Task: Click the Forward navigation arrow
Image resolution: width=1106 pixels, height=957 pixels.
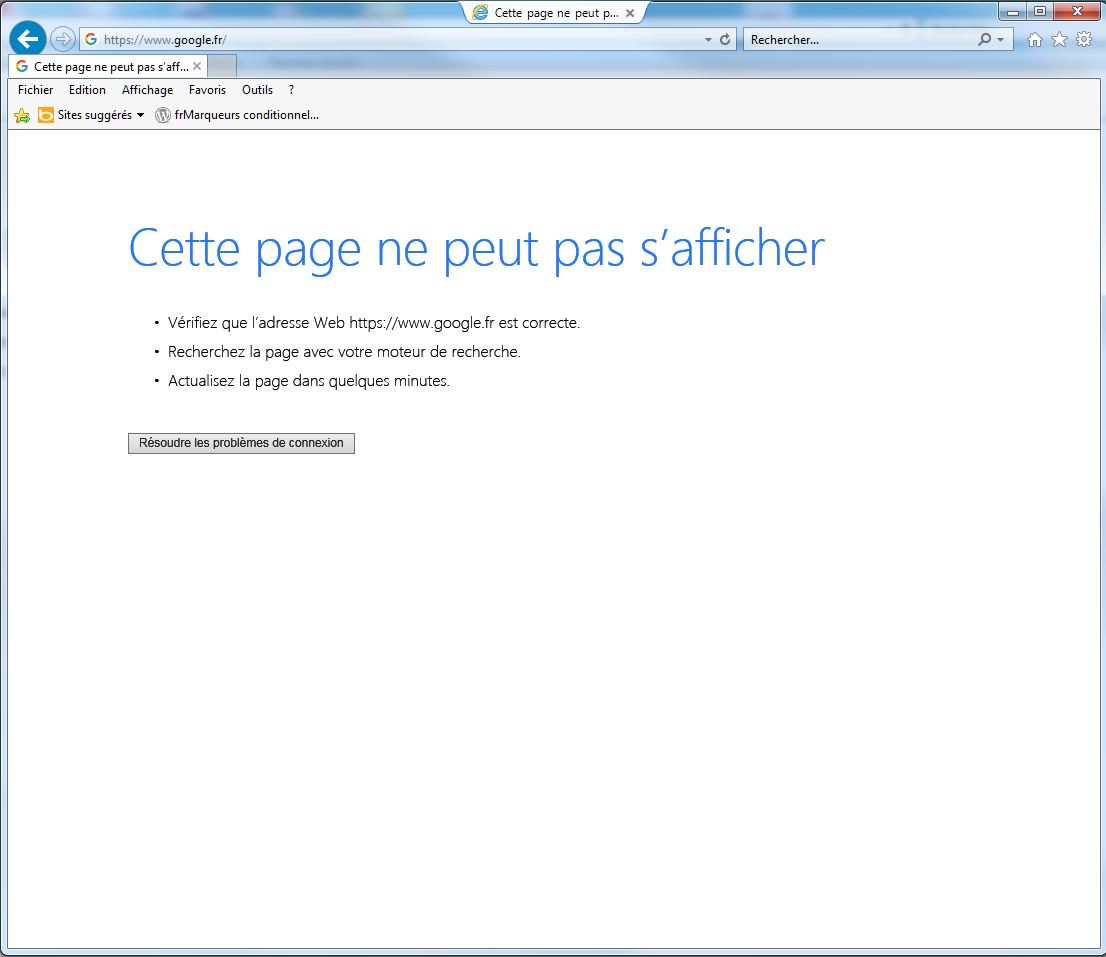Action: click(x=63, y=39)
